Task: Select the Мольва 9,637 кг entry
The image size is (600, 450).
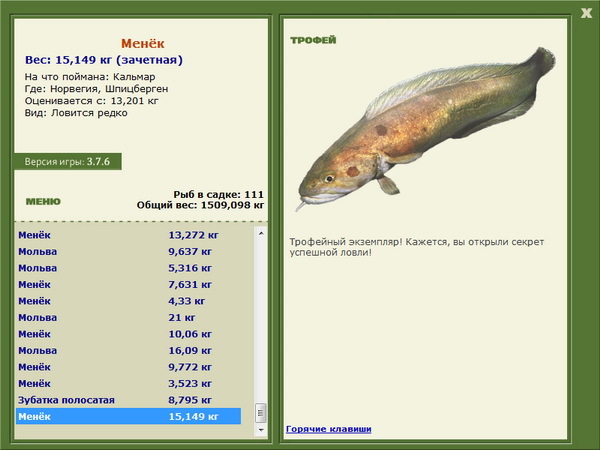Action: click(x=128, y=252)
